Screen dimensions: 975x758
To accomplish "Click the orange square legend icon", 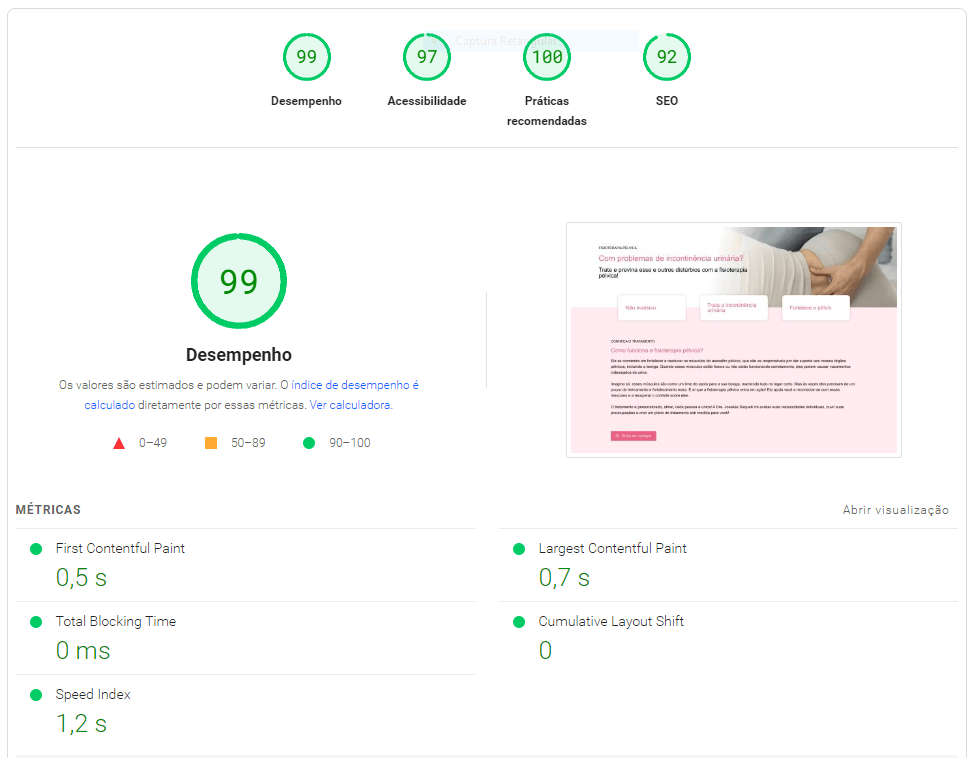I will coord(211,443).
